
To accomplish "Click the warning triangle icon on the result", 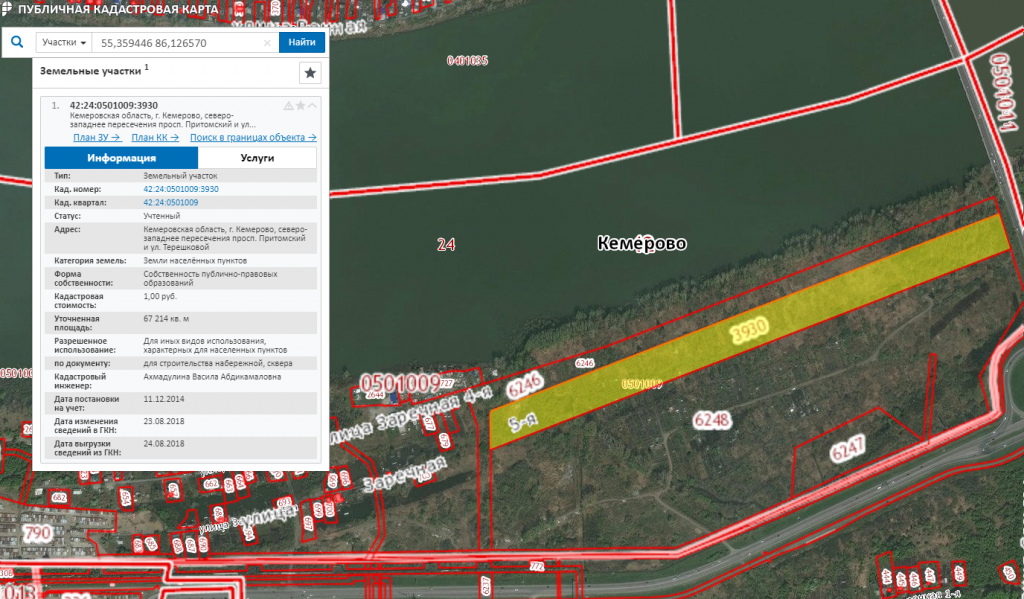I will pos(288,105).
